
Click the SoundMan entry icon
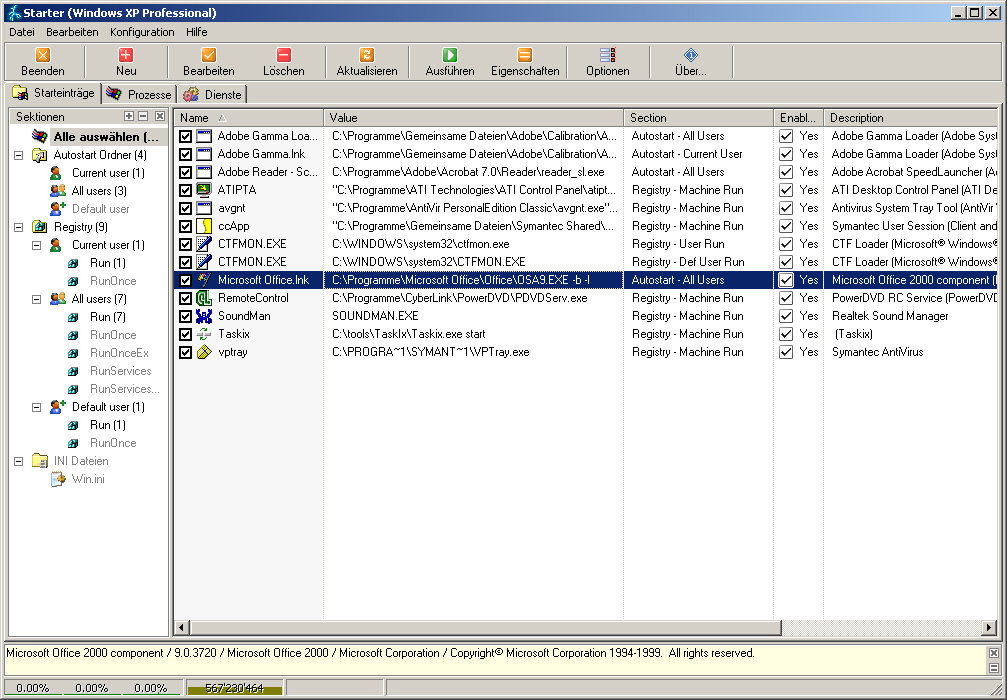[204, 316]
